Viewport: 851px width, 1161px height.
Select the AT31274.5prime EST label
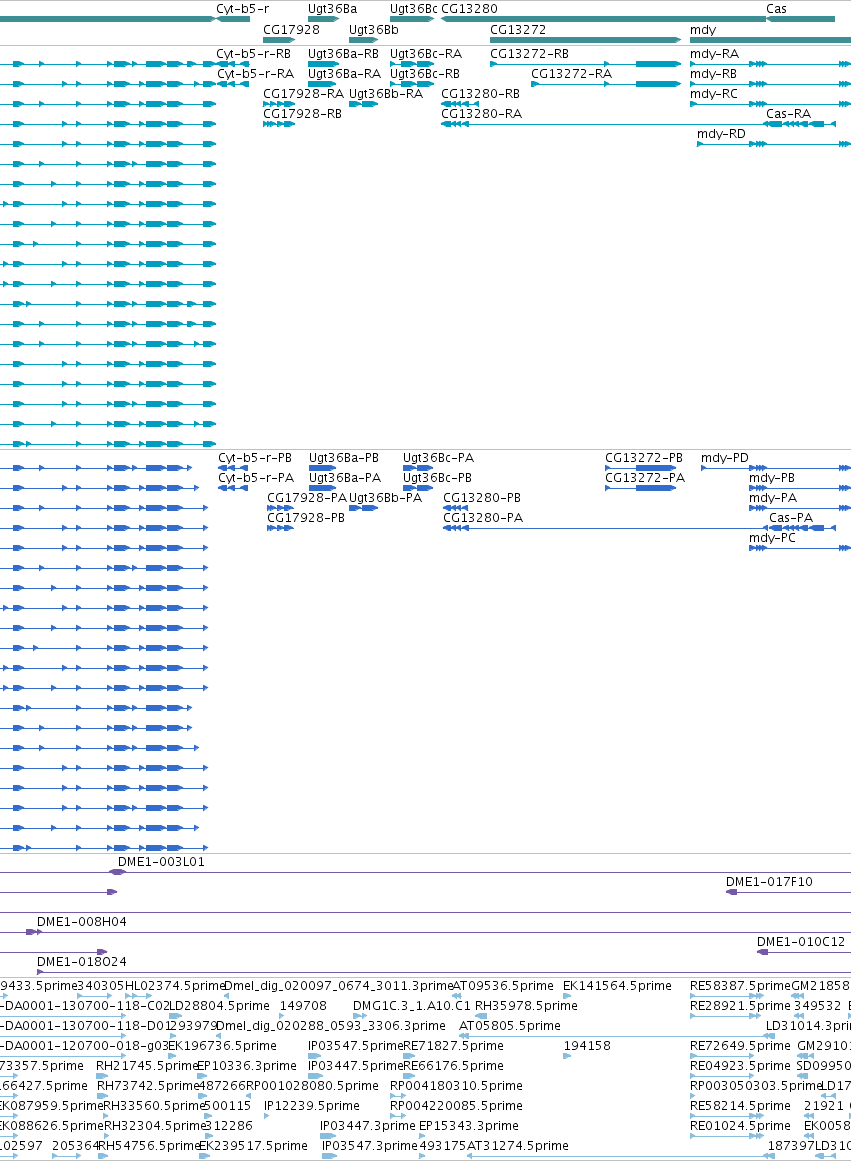(518, 1146)
